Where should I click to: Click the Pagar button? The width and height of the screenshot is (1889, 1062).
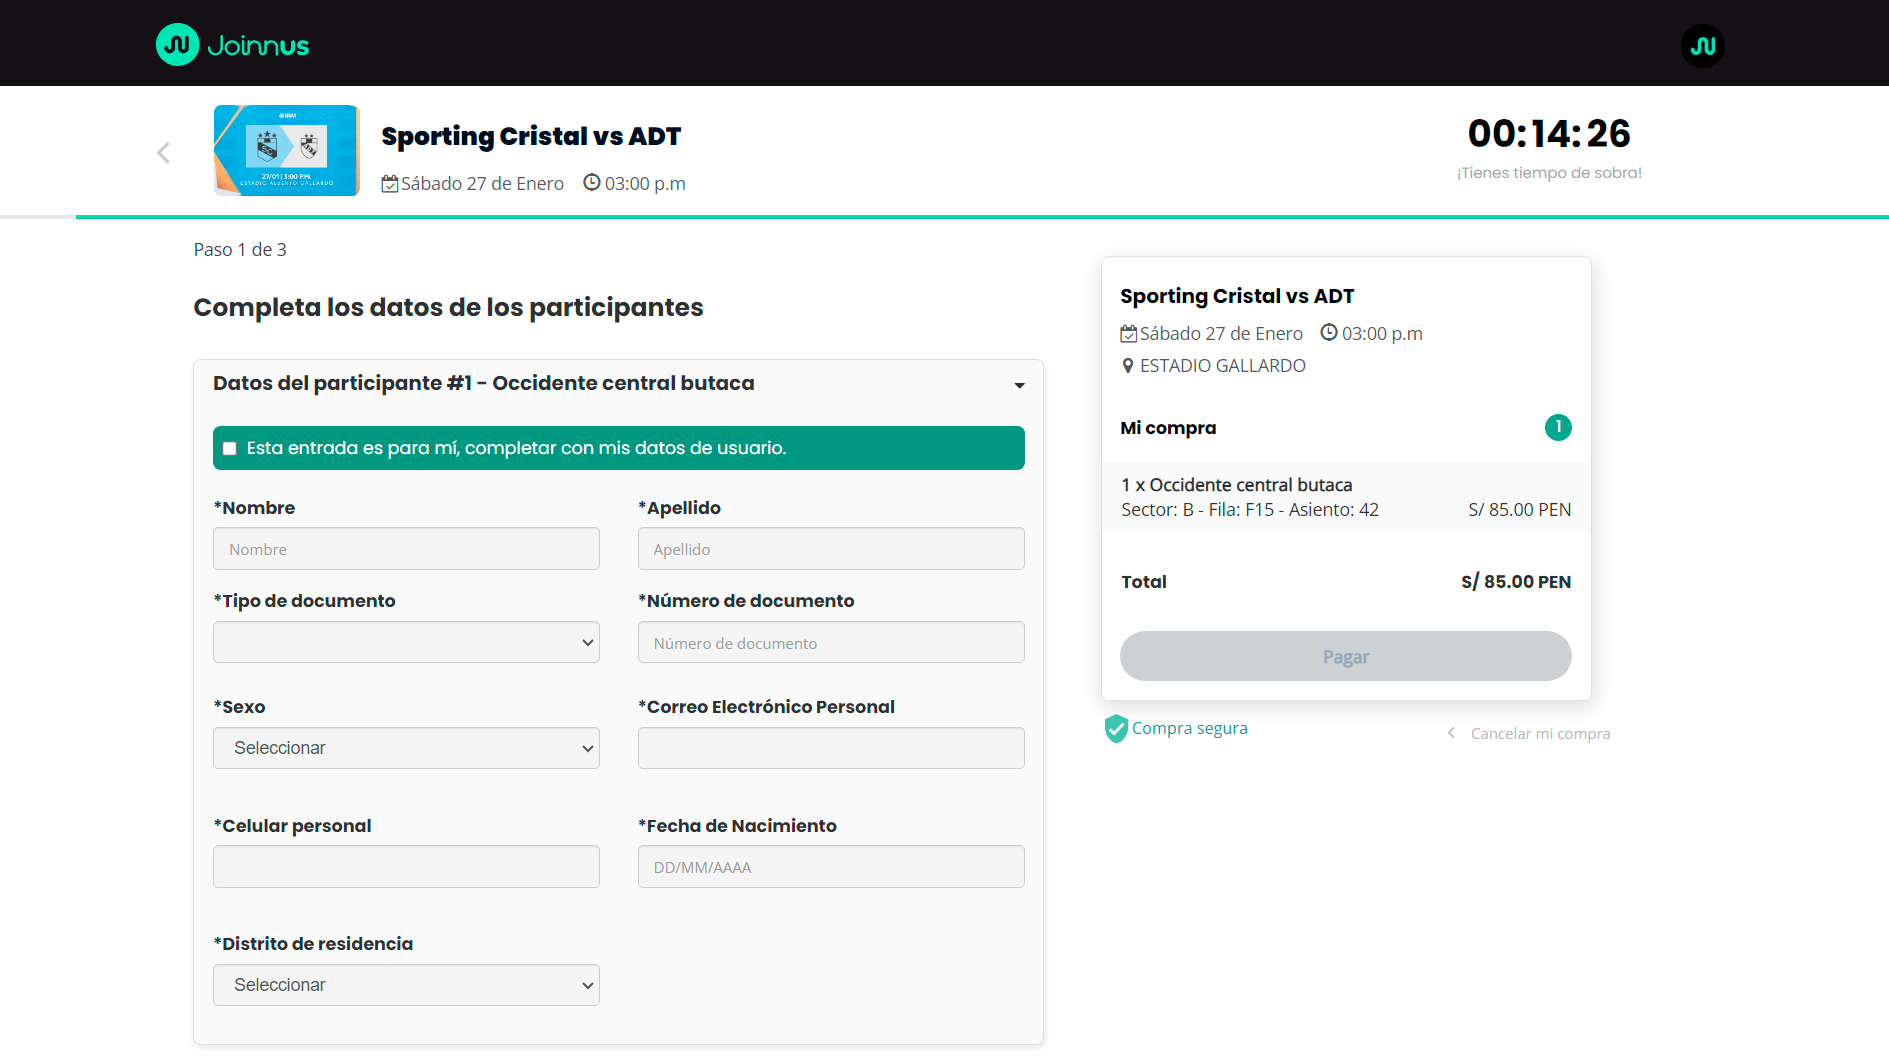coord(1345,656)
